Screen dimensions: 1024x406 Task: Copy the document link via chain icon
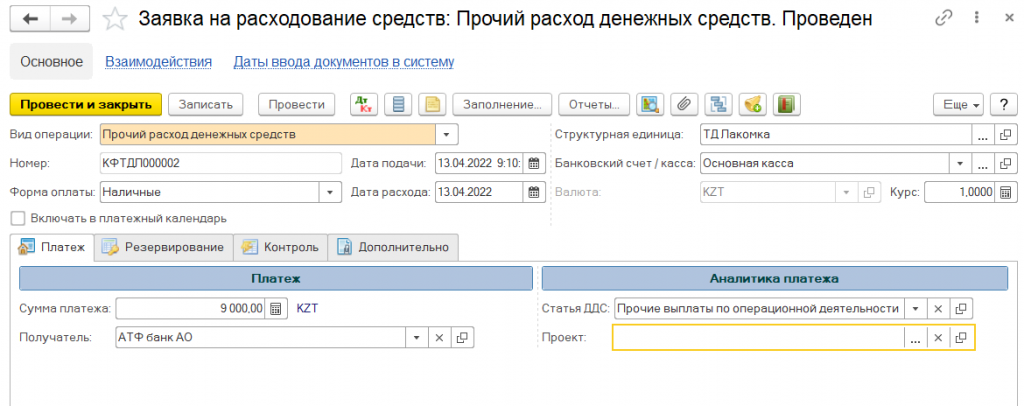point(943,19)
